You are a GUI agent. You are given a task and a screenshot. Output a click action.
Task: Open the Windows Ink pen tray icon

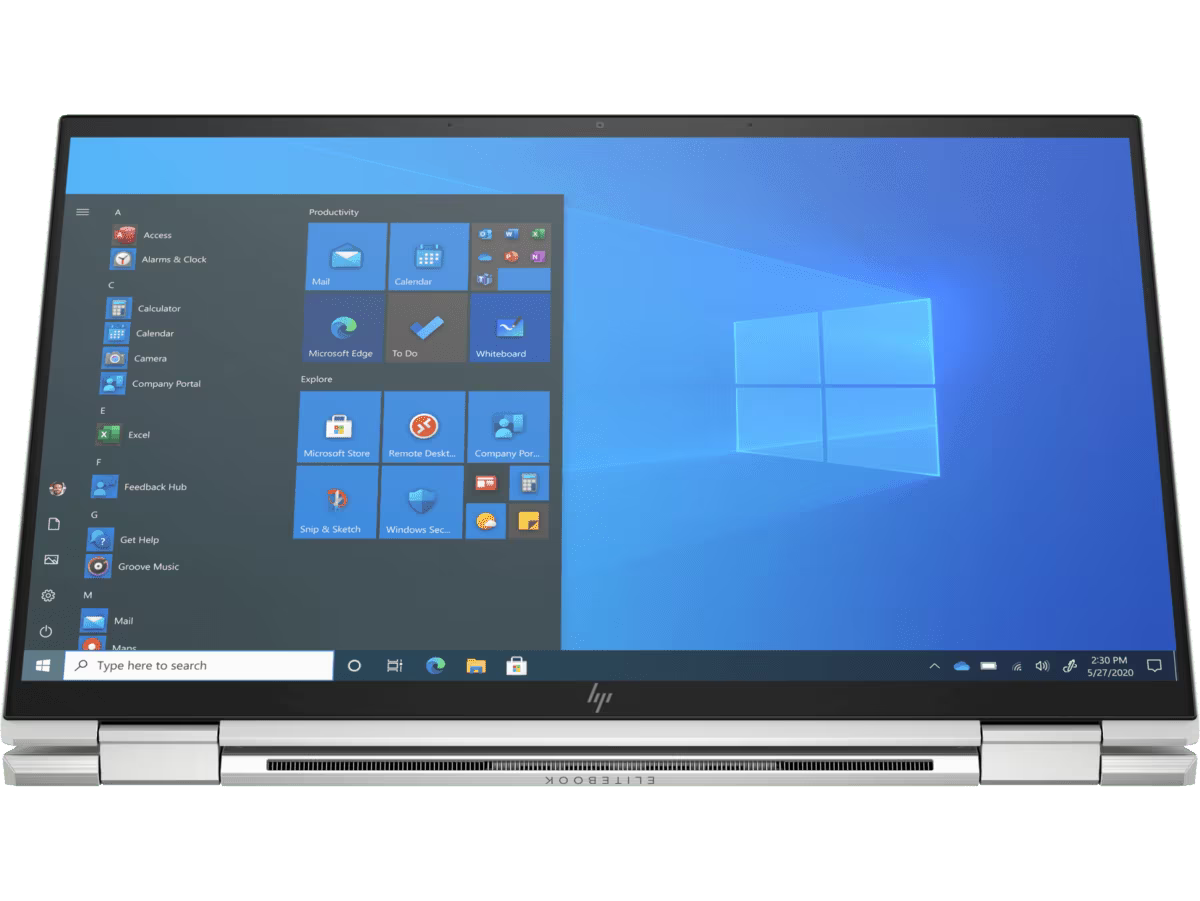(1069, 666)
